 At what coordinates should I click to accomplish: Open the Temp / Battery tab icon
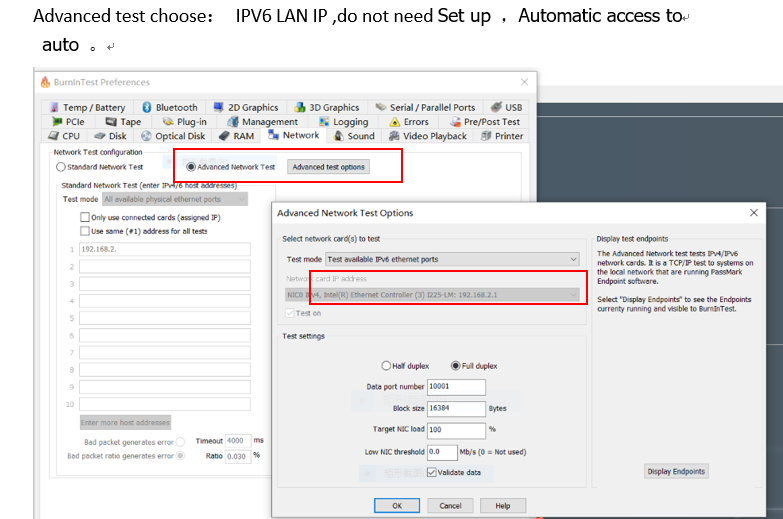54,107
